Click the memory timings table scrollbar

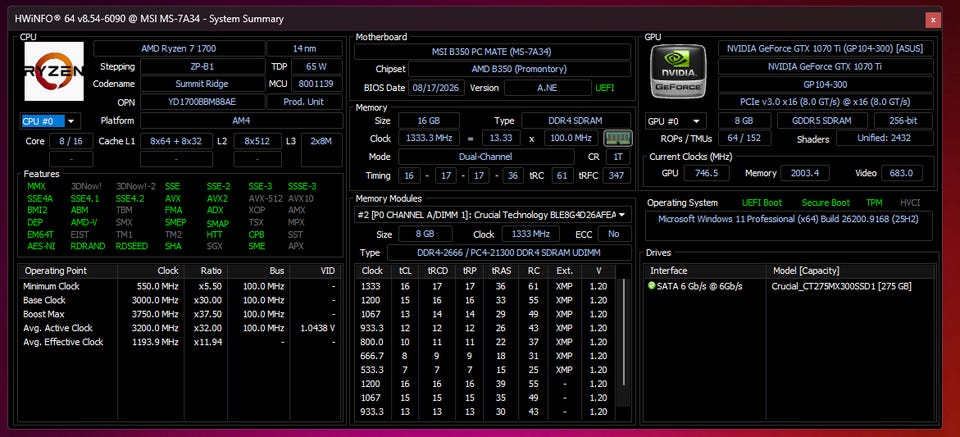[624, 332]
